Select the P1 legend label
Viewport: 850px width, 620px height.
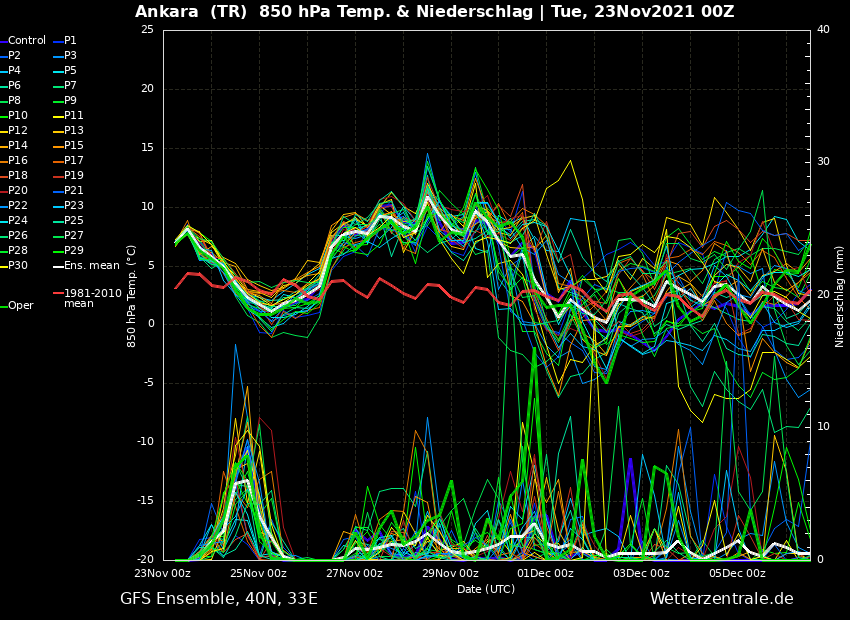70,41
